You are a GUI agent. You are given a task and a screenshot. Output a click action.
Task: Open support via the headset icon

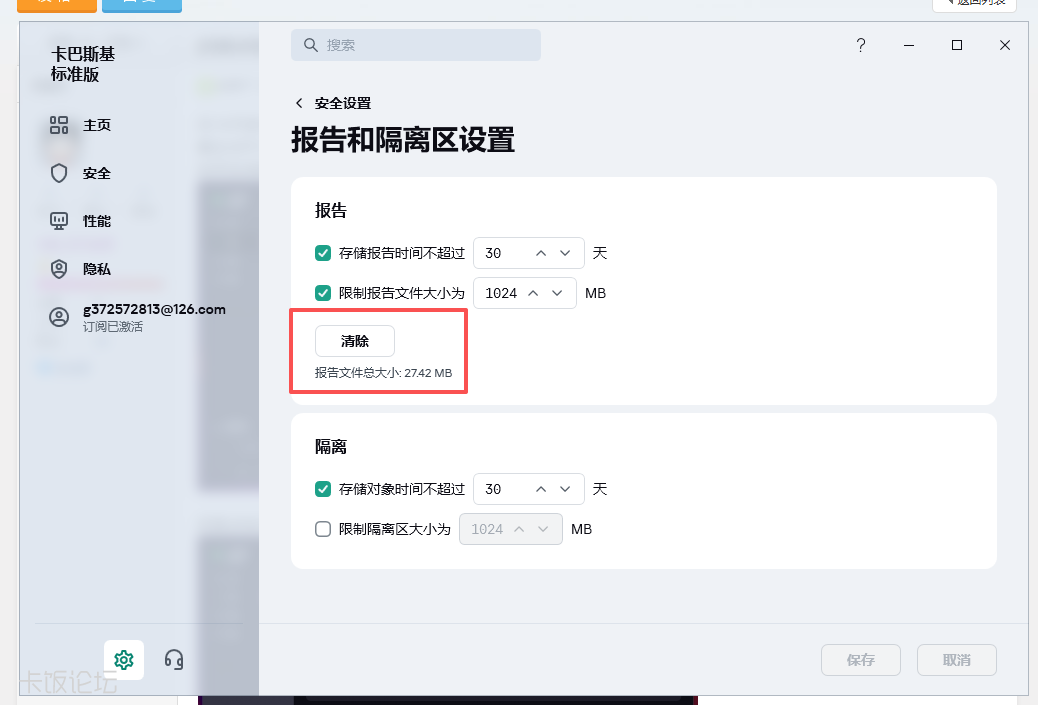[173, 660]
